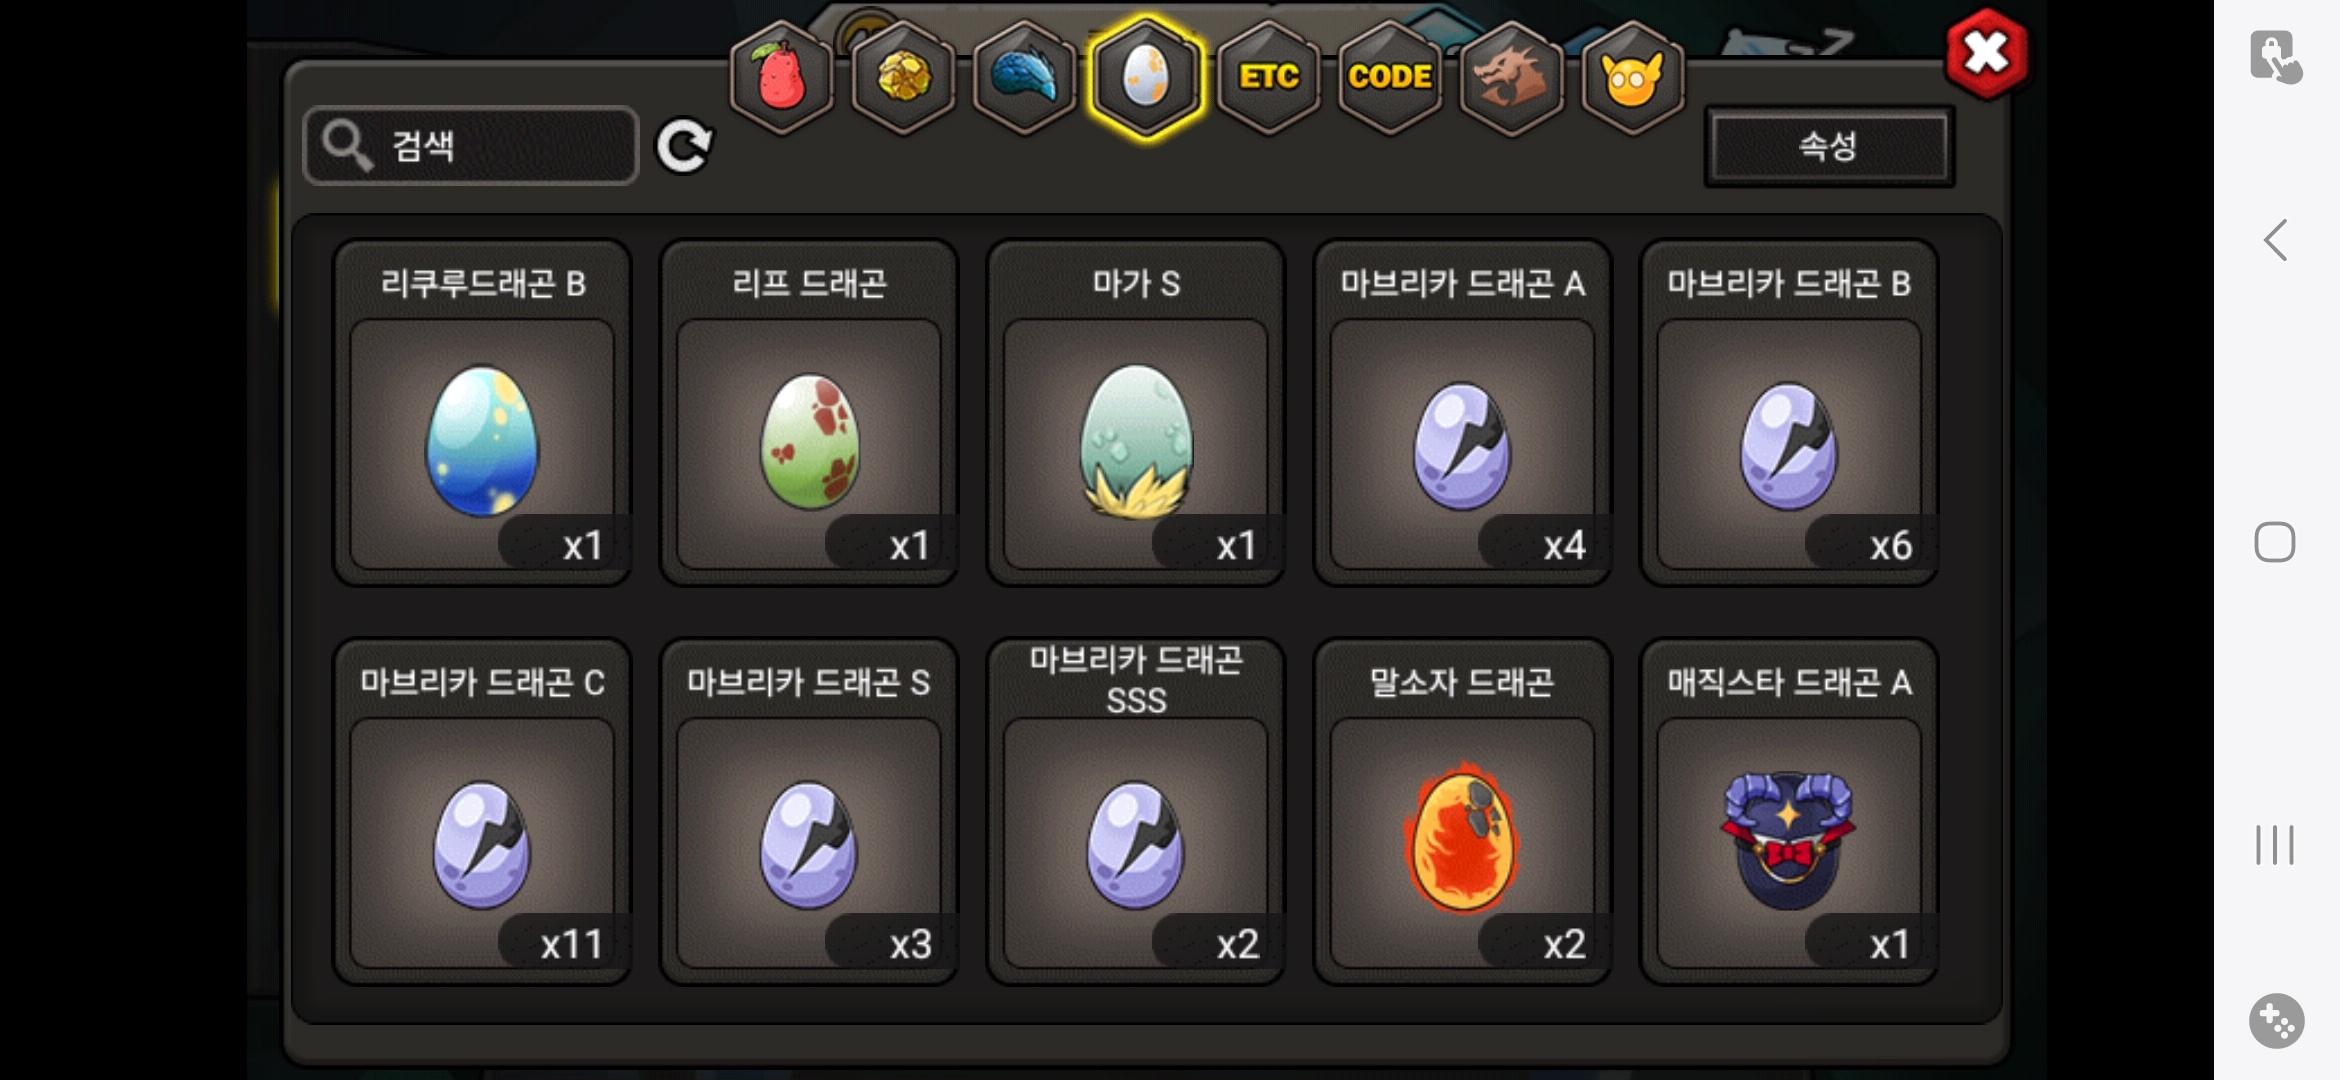Choose the 매직스타 드래곤 A egg

[1789, 811]
